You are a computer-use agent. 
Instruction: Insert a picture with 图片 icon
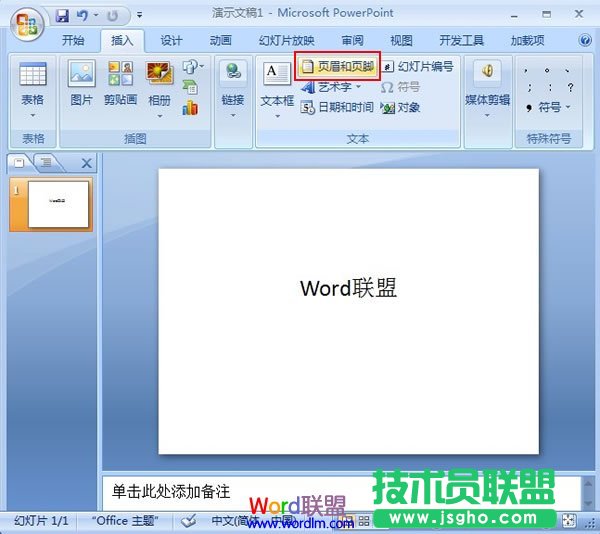pos(82,73)
